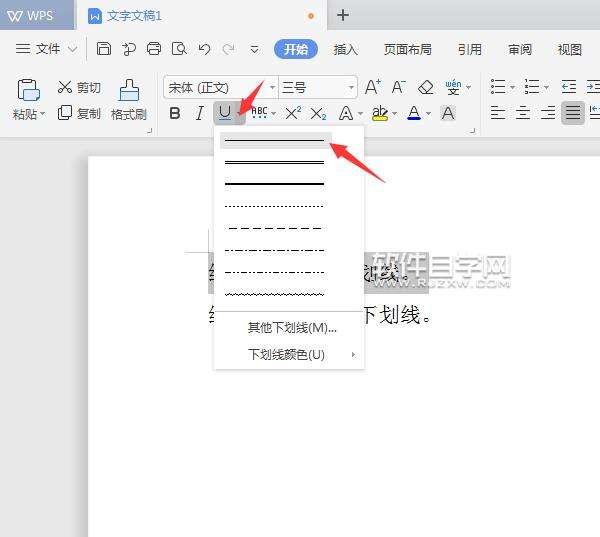Expand 下划线颜色(U) underline color submenu

(289, 354)
